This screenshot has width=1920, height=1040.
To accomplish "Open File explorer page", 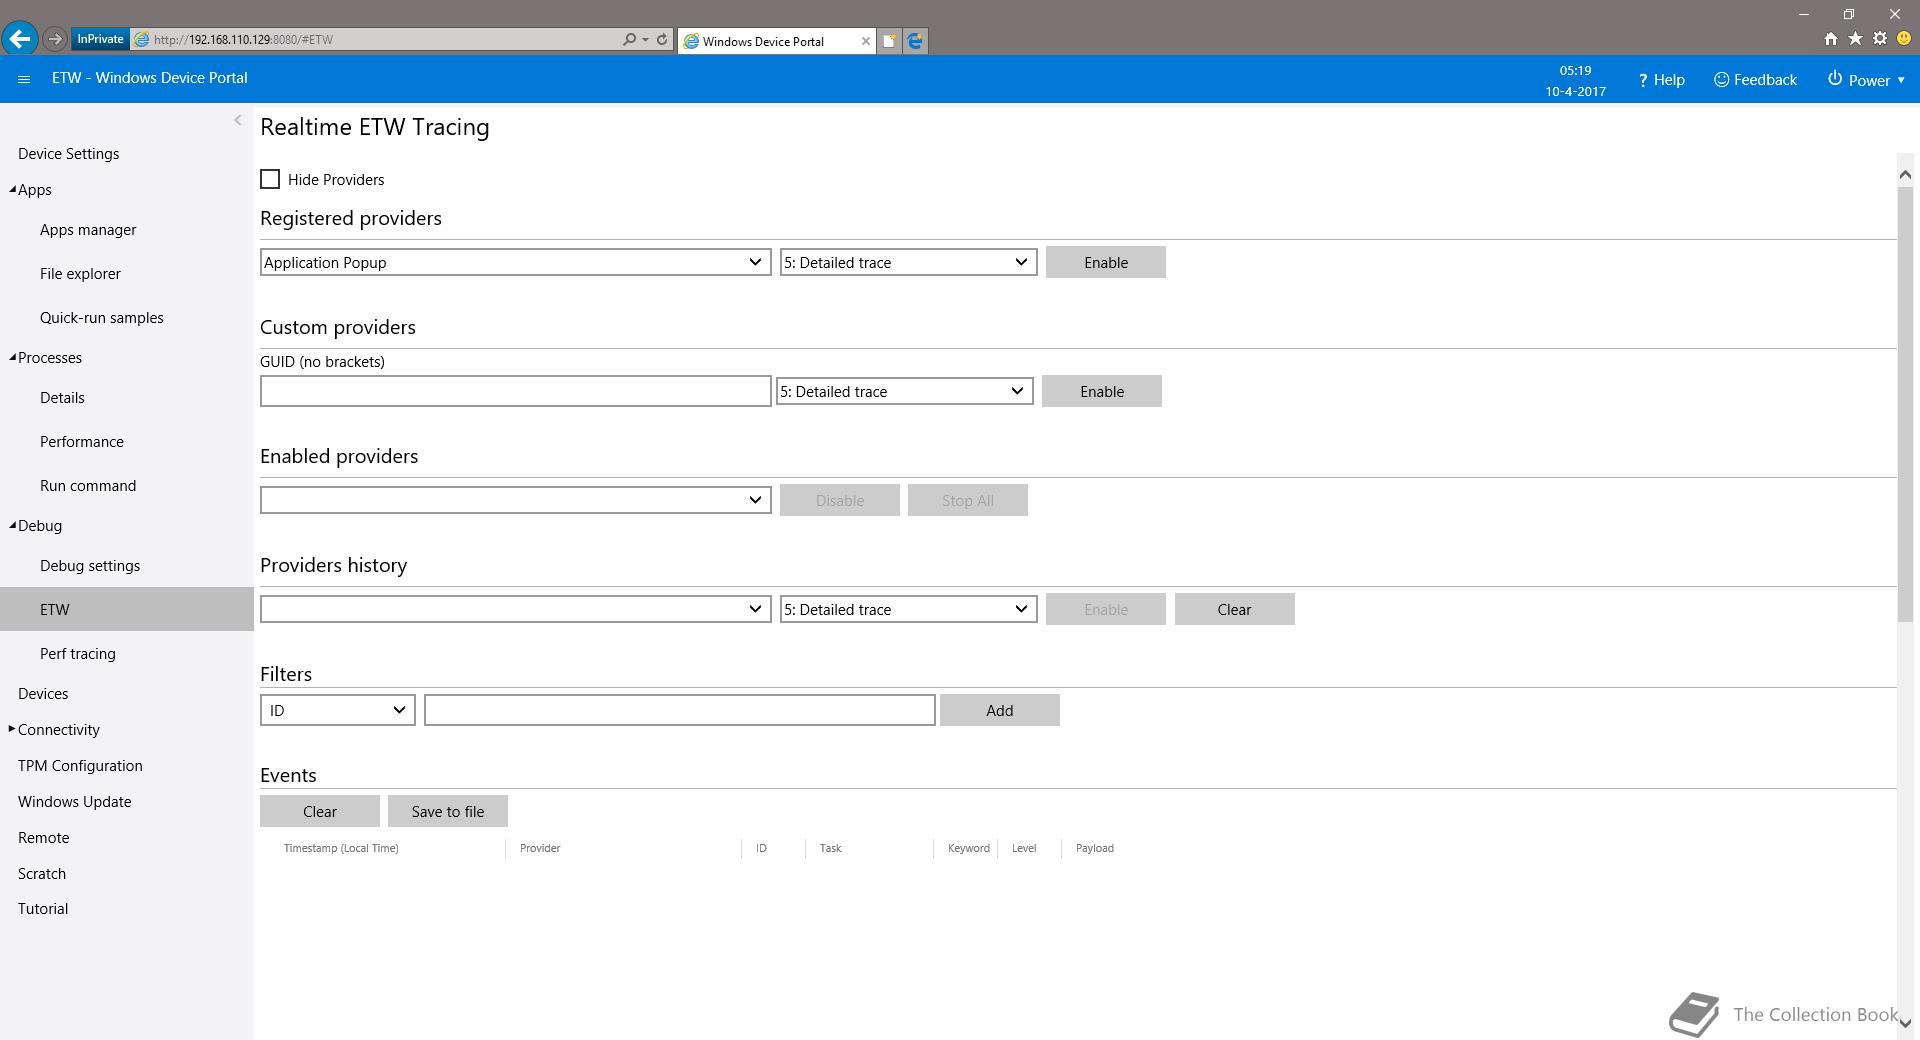I will (80, 273).
